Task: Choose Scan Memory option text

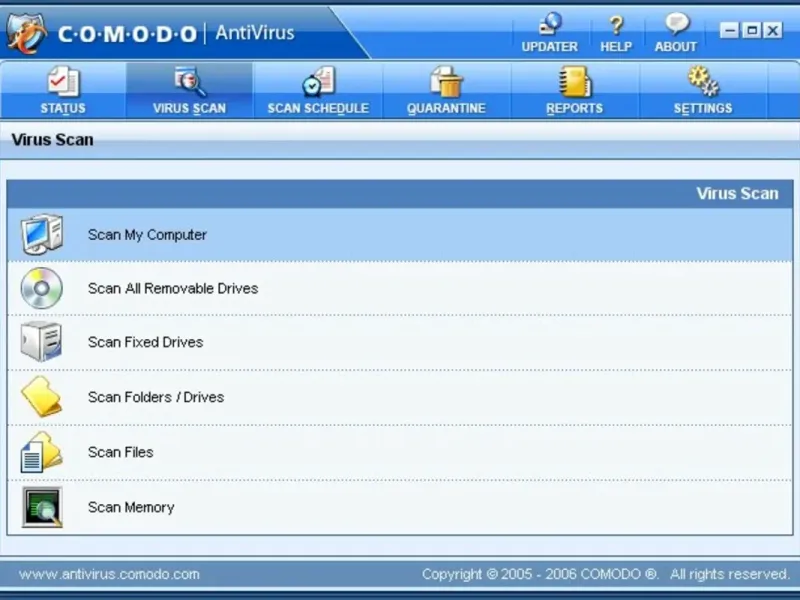Action: [131, 507]
